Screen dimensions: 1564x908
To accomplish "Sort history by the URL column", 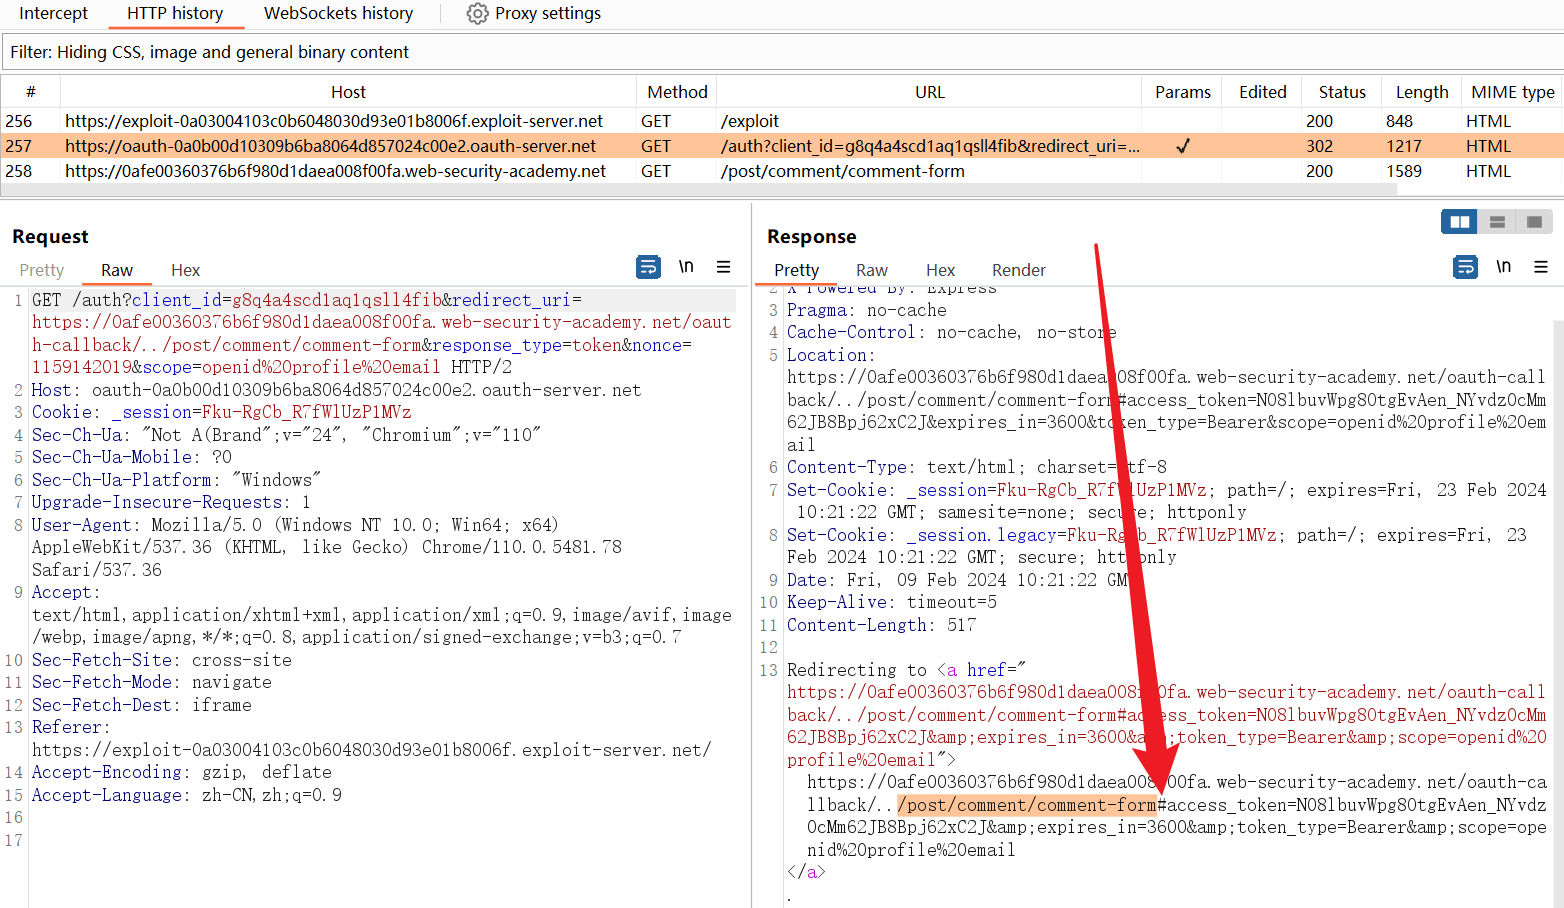I will 930,92.
